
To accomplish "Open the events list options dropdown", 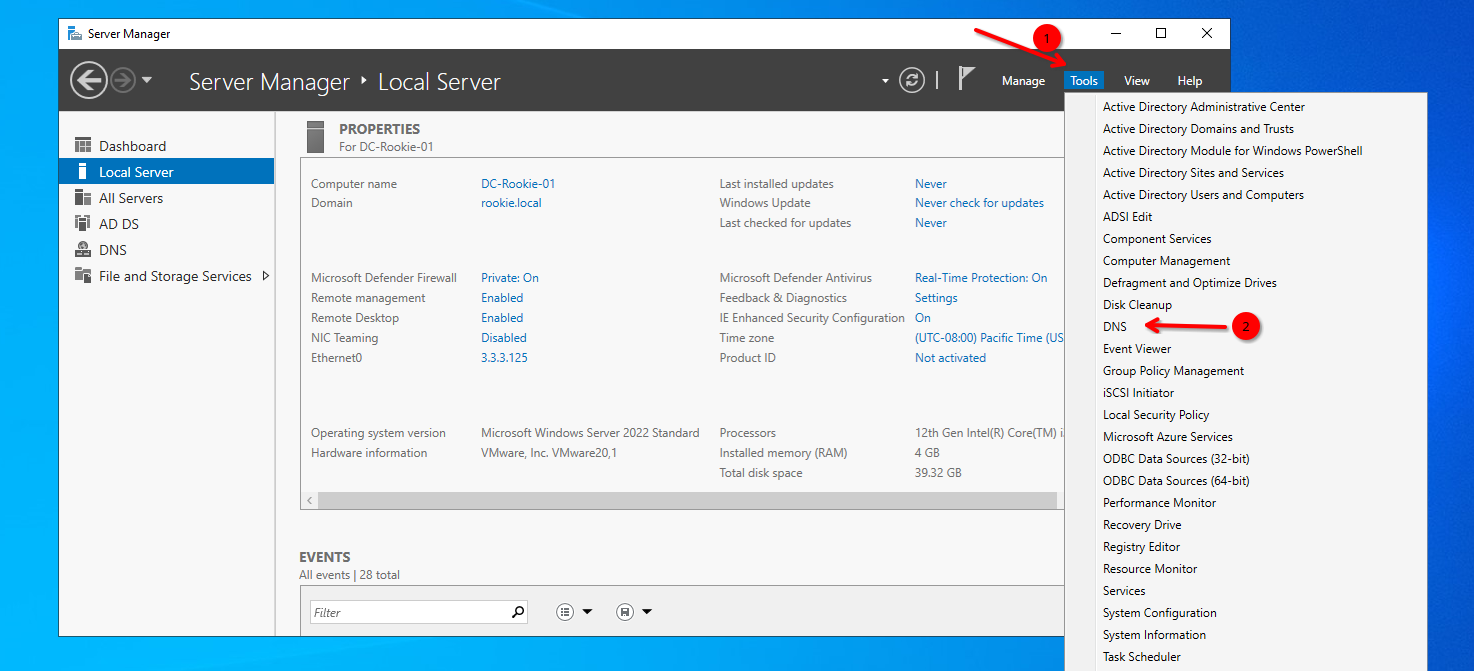I will tap(574, 612).
